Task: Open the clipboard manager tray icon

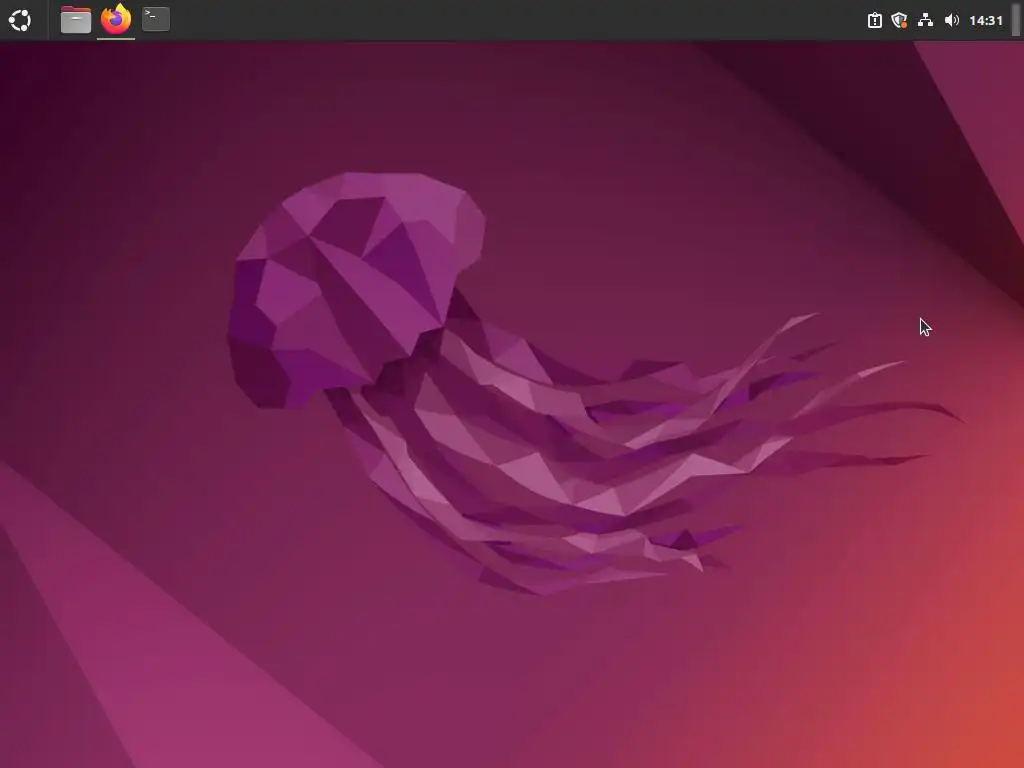Action: [x=874, y=20]
